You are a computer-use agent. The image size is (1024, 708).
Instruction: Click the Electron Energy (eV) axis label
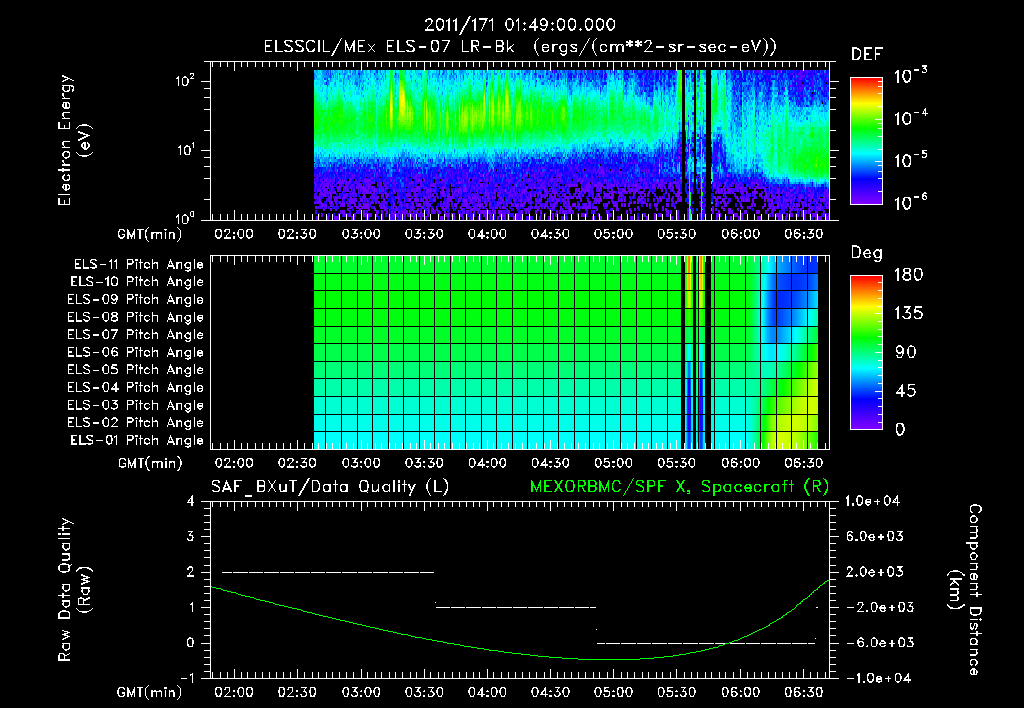pos(74,141)
